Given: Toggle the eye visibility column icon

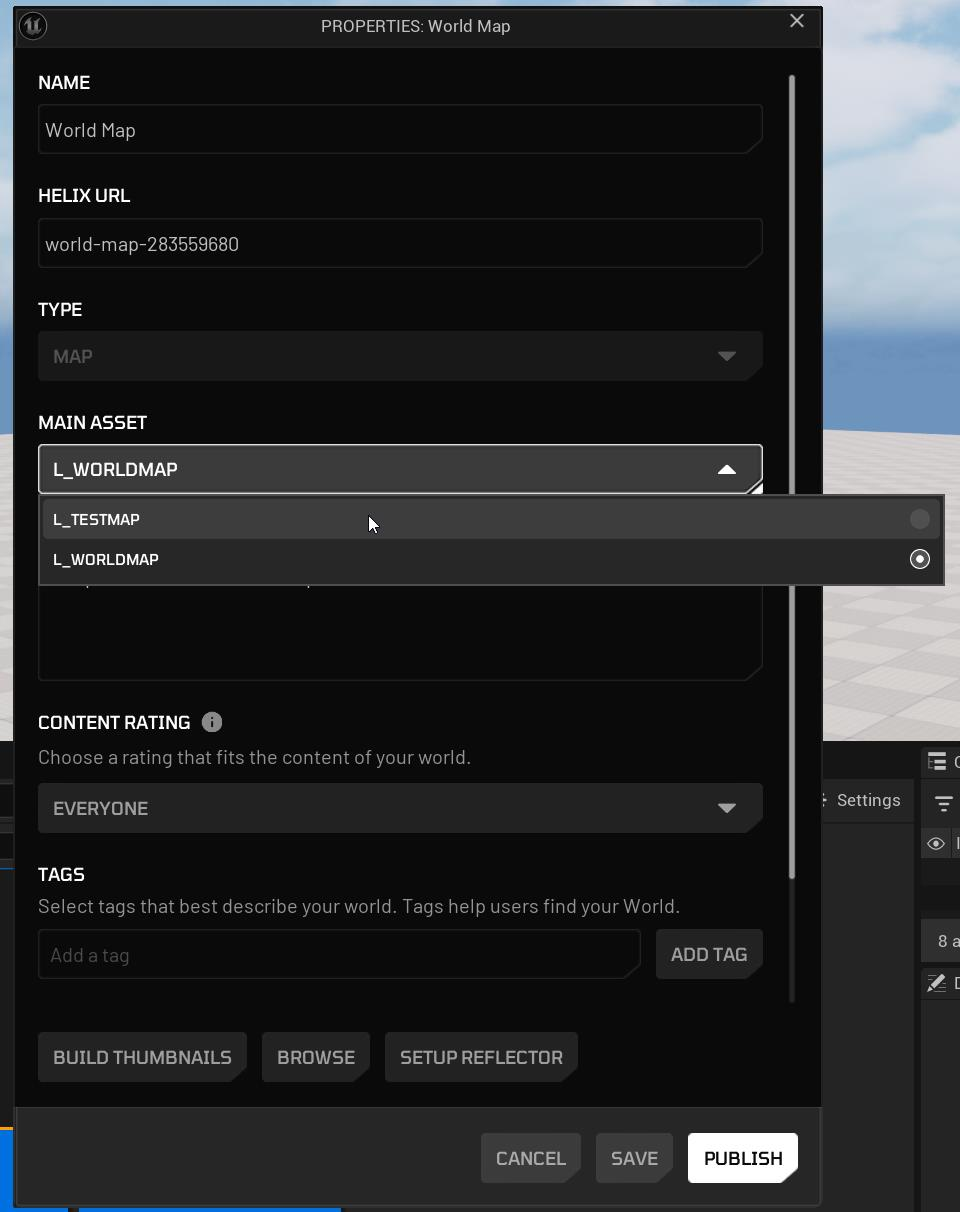Looking at the screenshot, I should coord(936,844).
